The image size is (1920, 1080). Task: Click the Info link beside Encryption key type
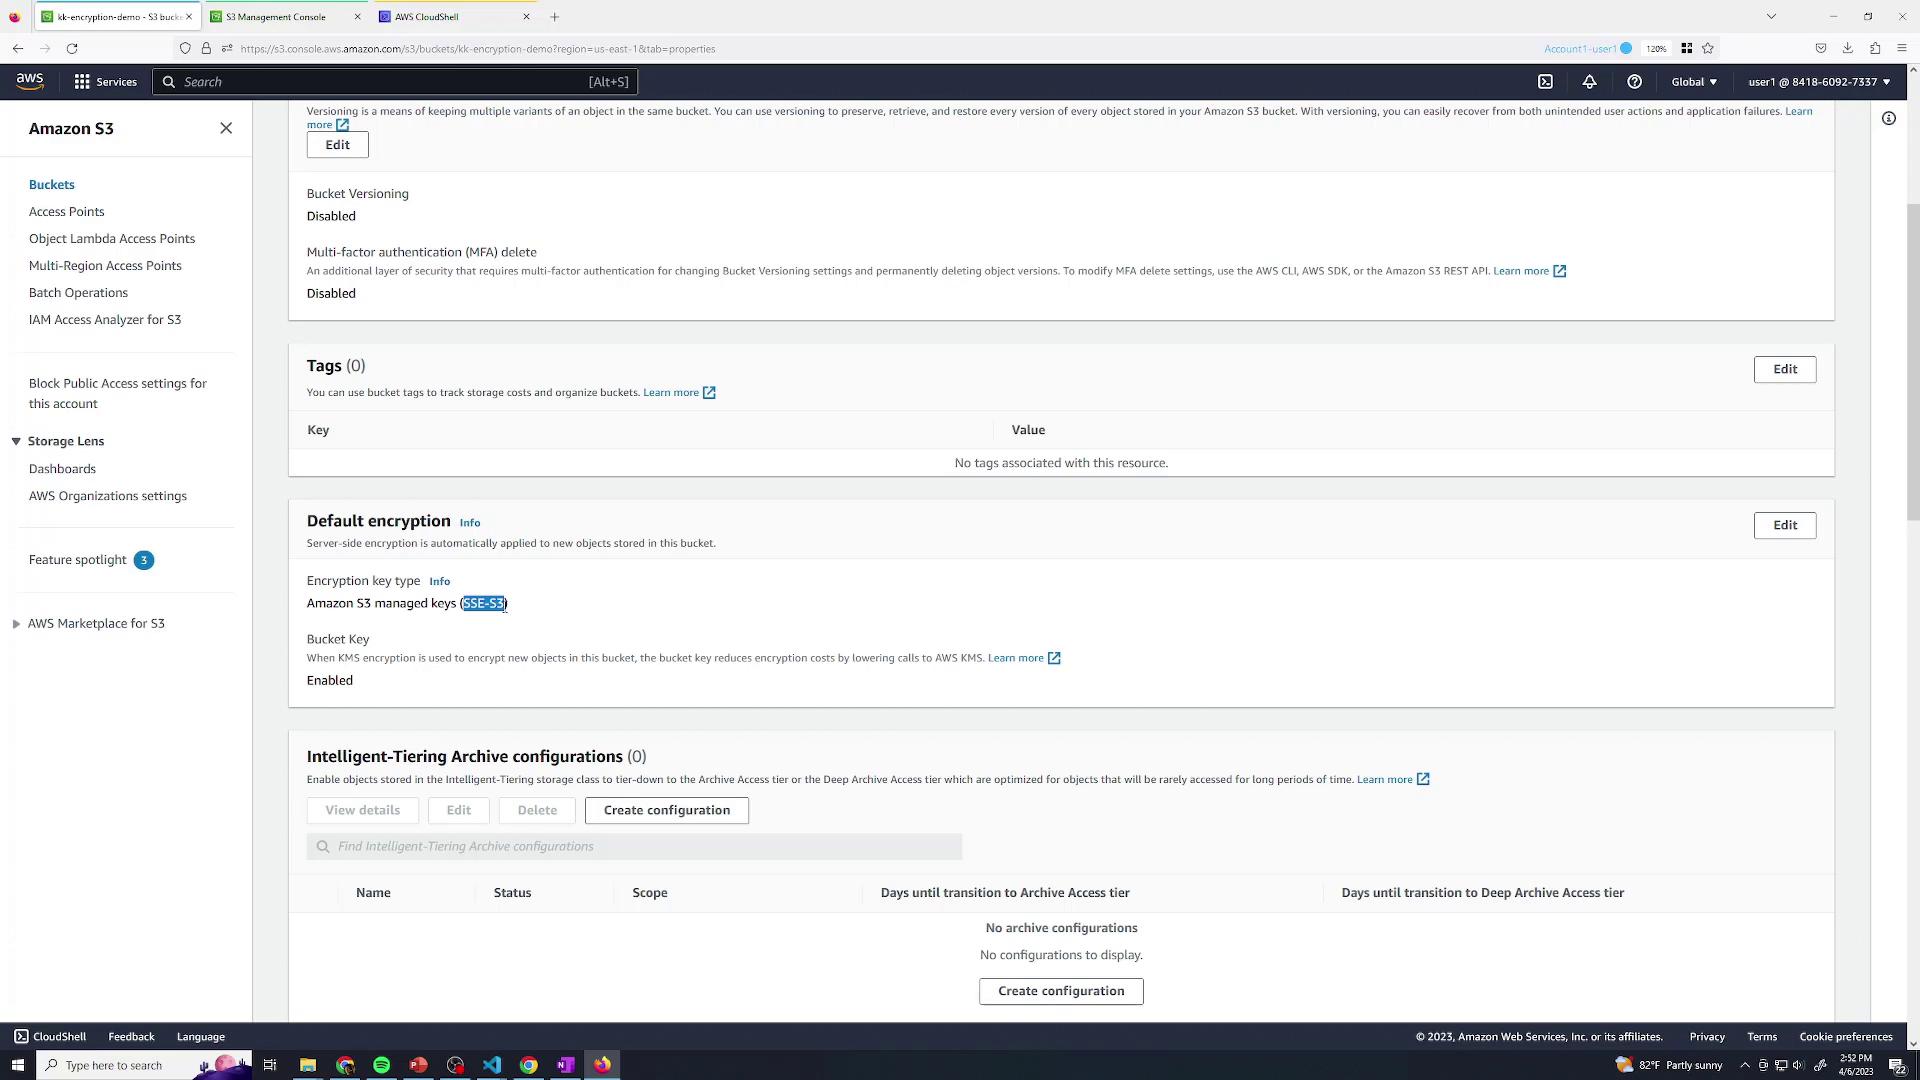click(x=439, y=582)
